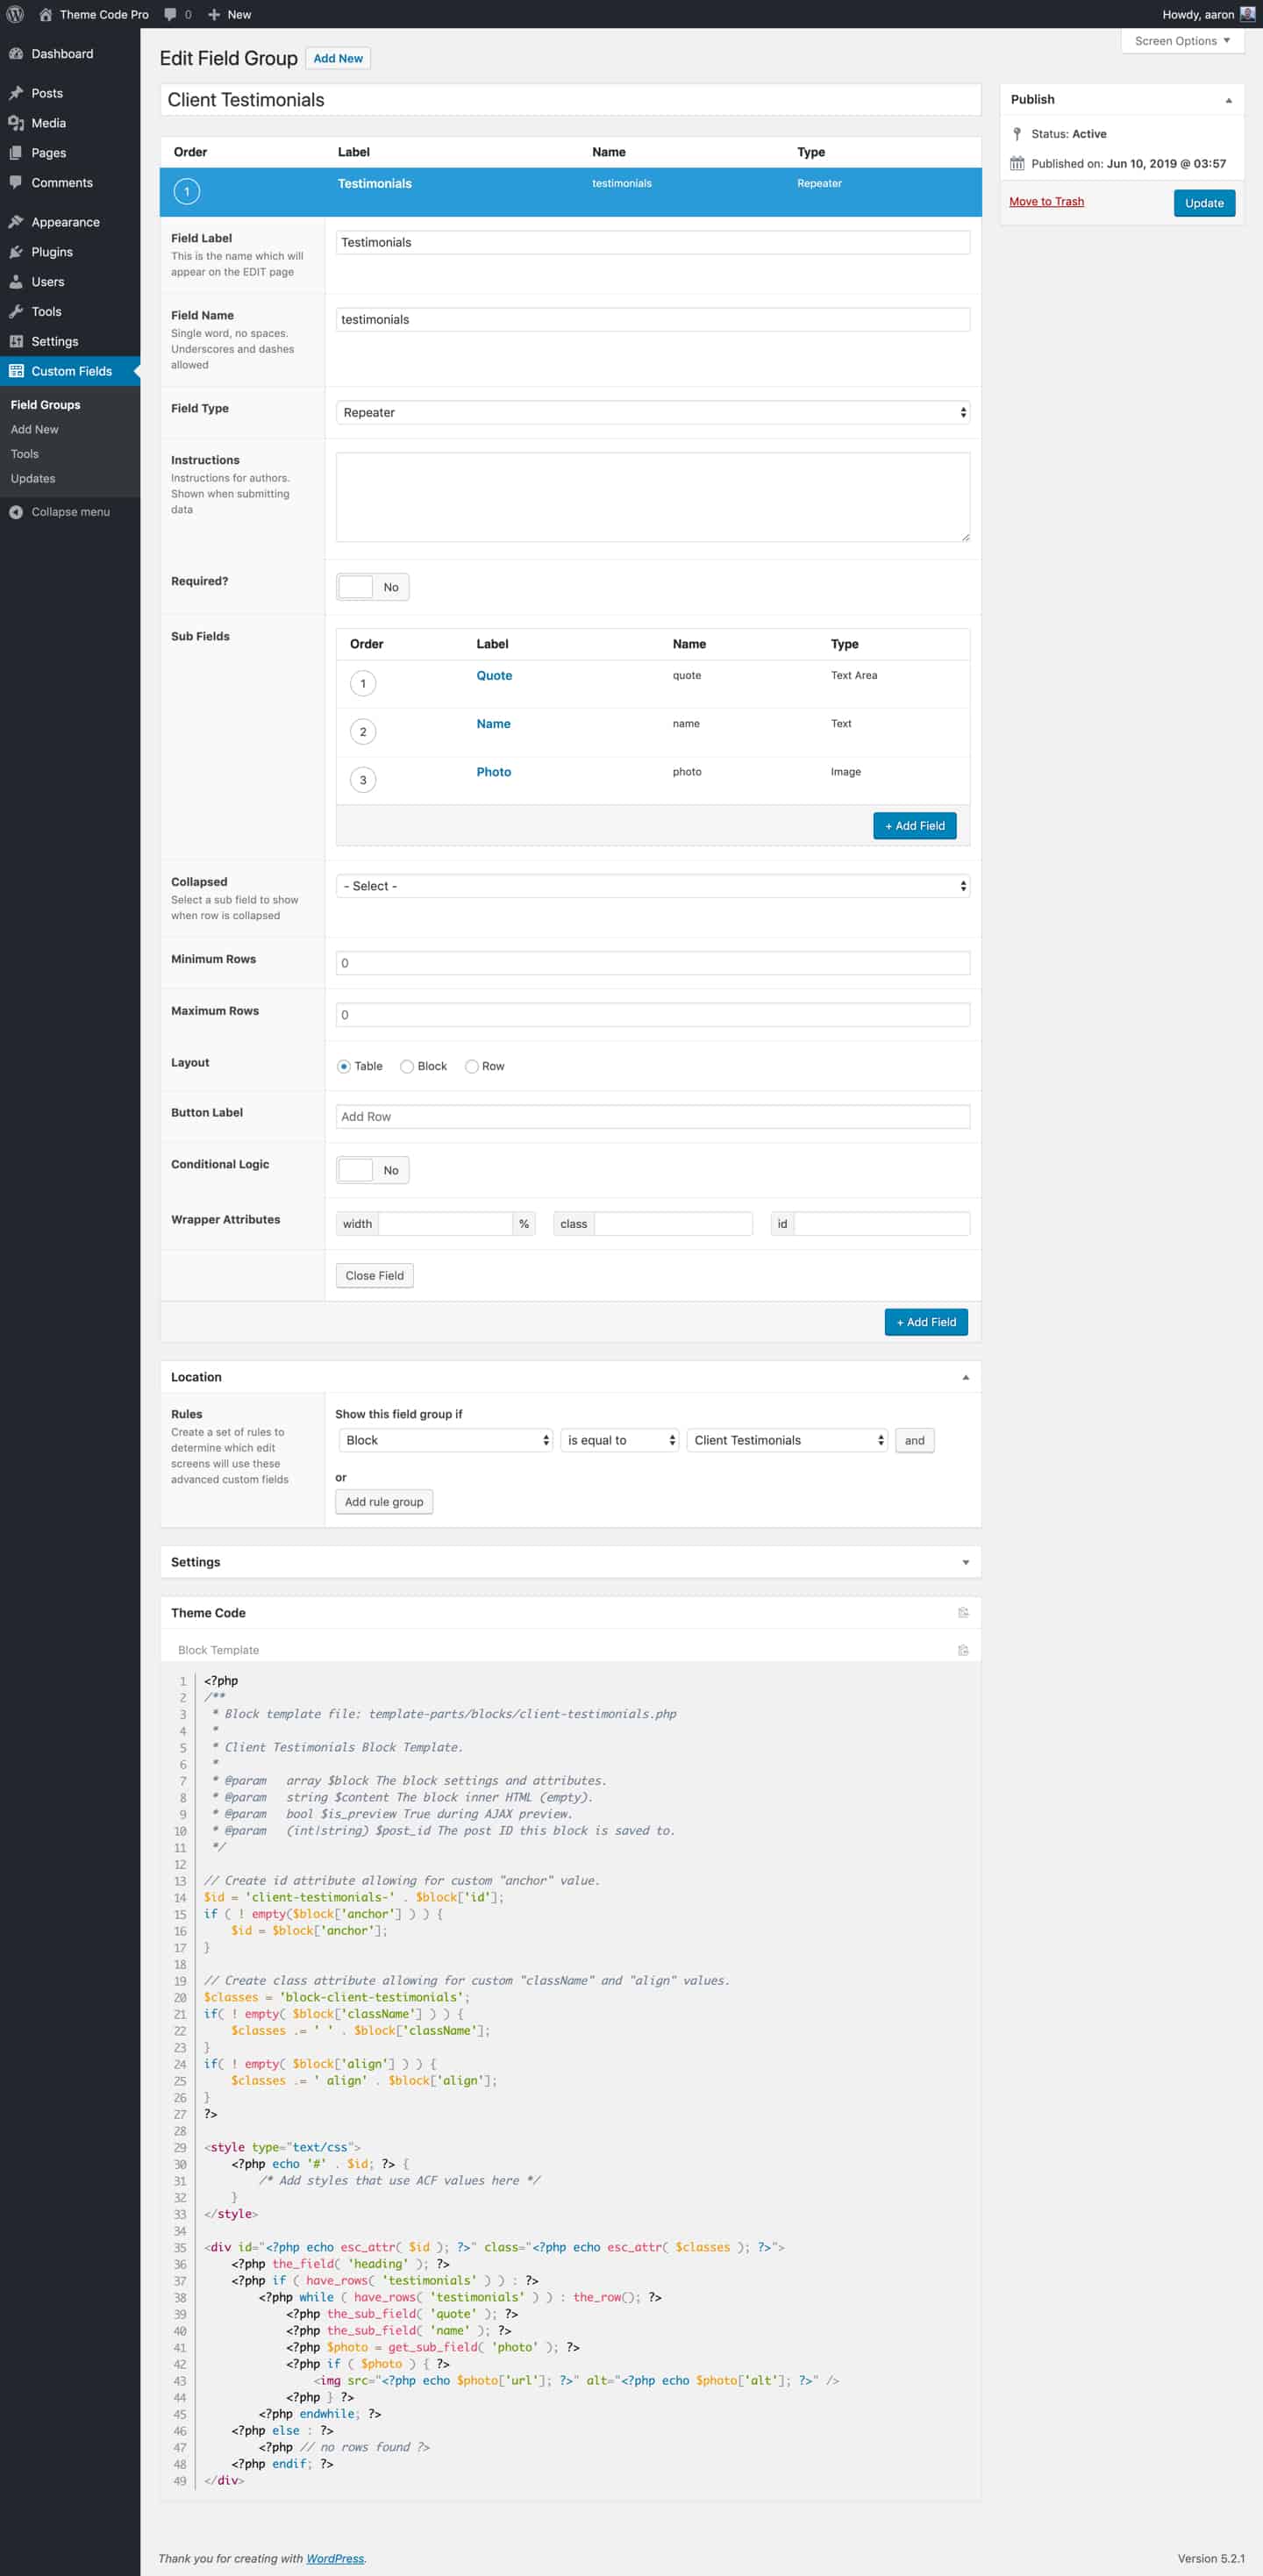Click the Plugins plug icon in sidebar
Screen dimensions: 1263x2576
(16, 252)
